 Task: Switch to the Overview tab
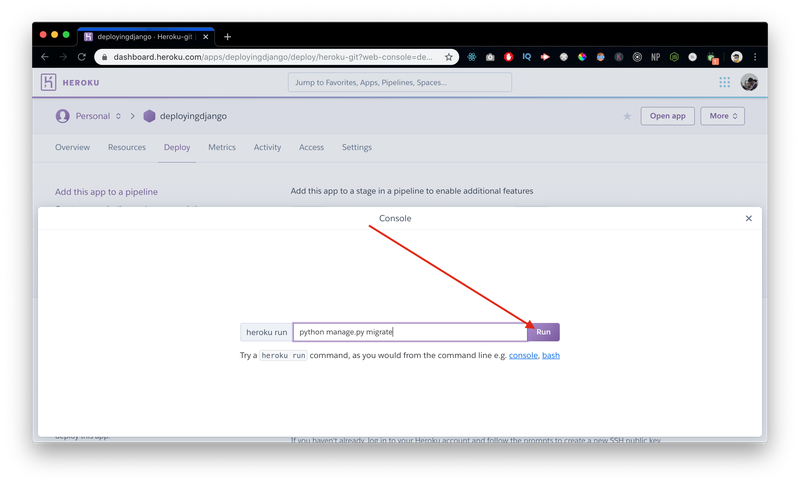[x=72, y=147]
